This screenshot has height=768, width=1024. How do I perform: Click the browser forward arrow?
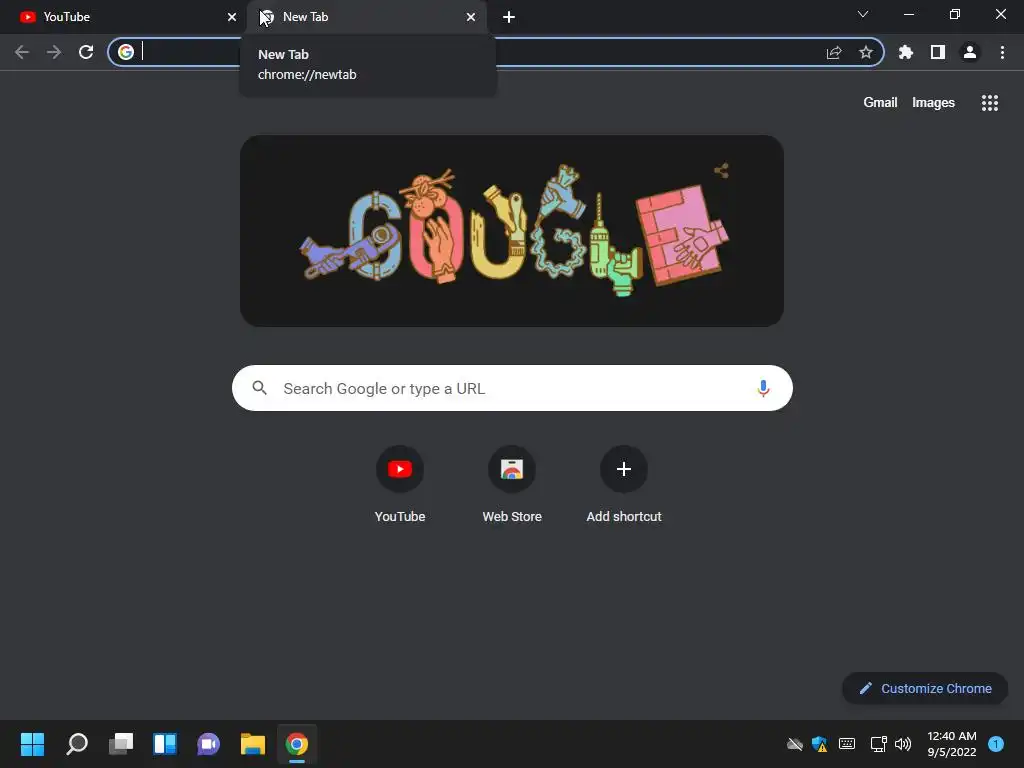pos(54,52)
